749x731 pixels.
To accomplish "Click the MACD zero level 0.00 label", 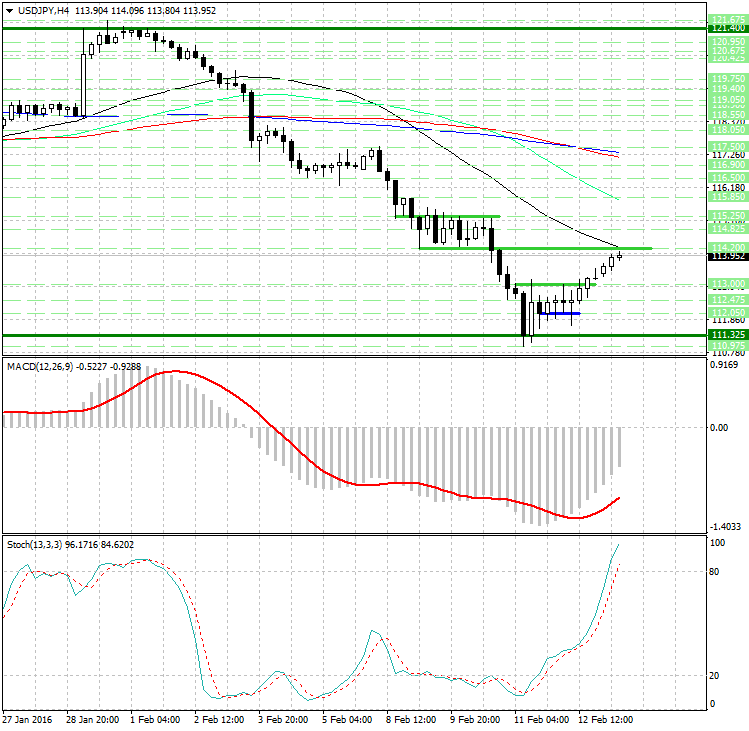I will 719,428.
